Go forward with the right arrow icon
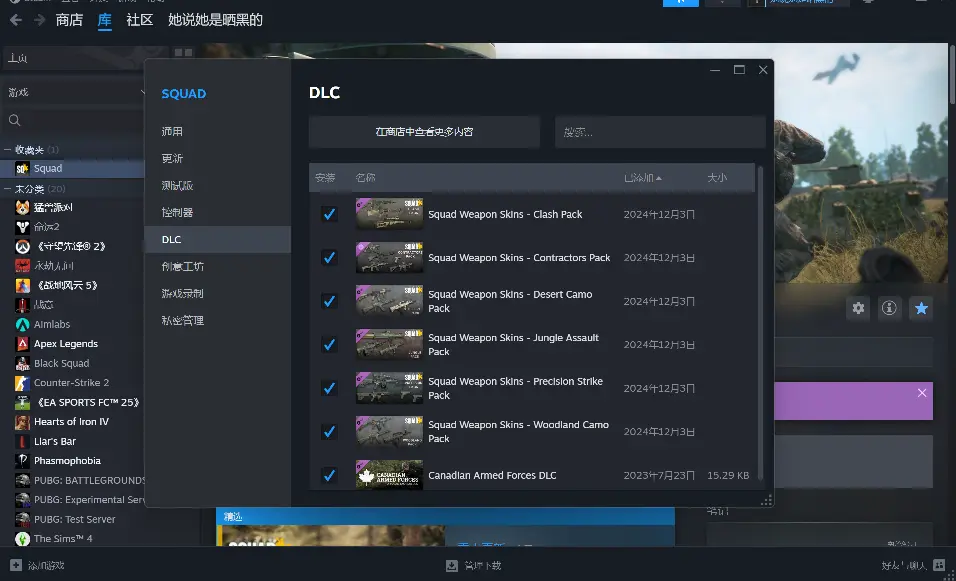The width and height of the screenshot is (956, 581). [40, 20]
